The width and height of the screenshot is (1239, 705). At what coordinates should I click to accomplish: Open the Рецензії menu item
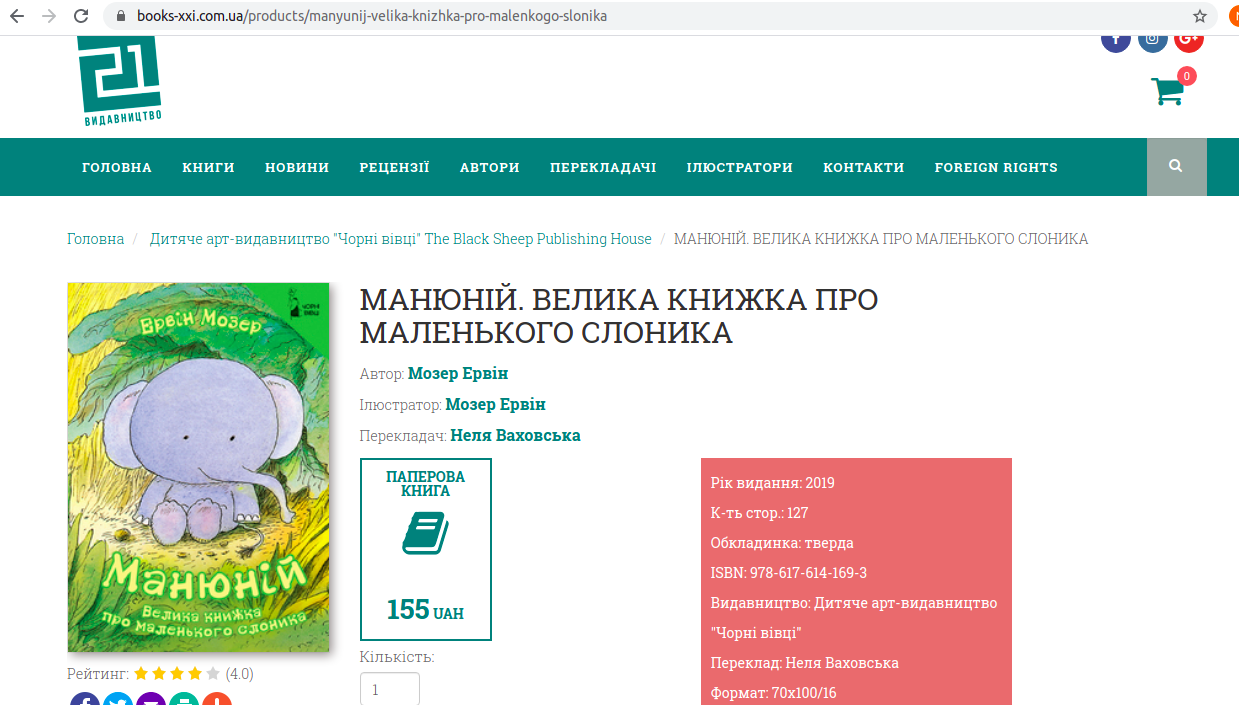pos(394,167)
